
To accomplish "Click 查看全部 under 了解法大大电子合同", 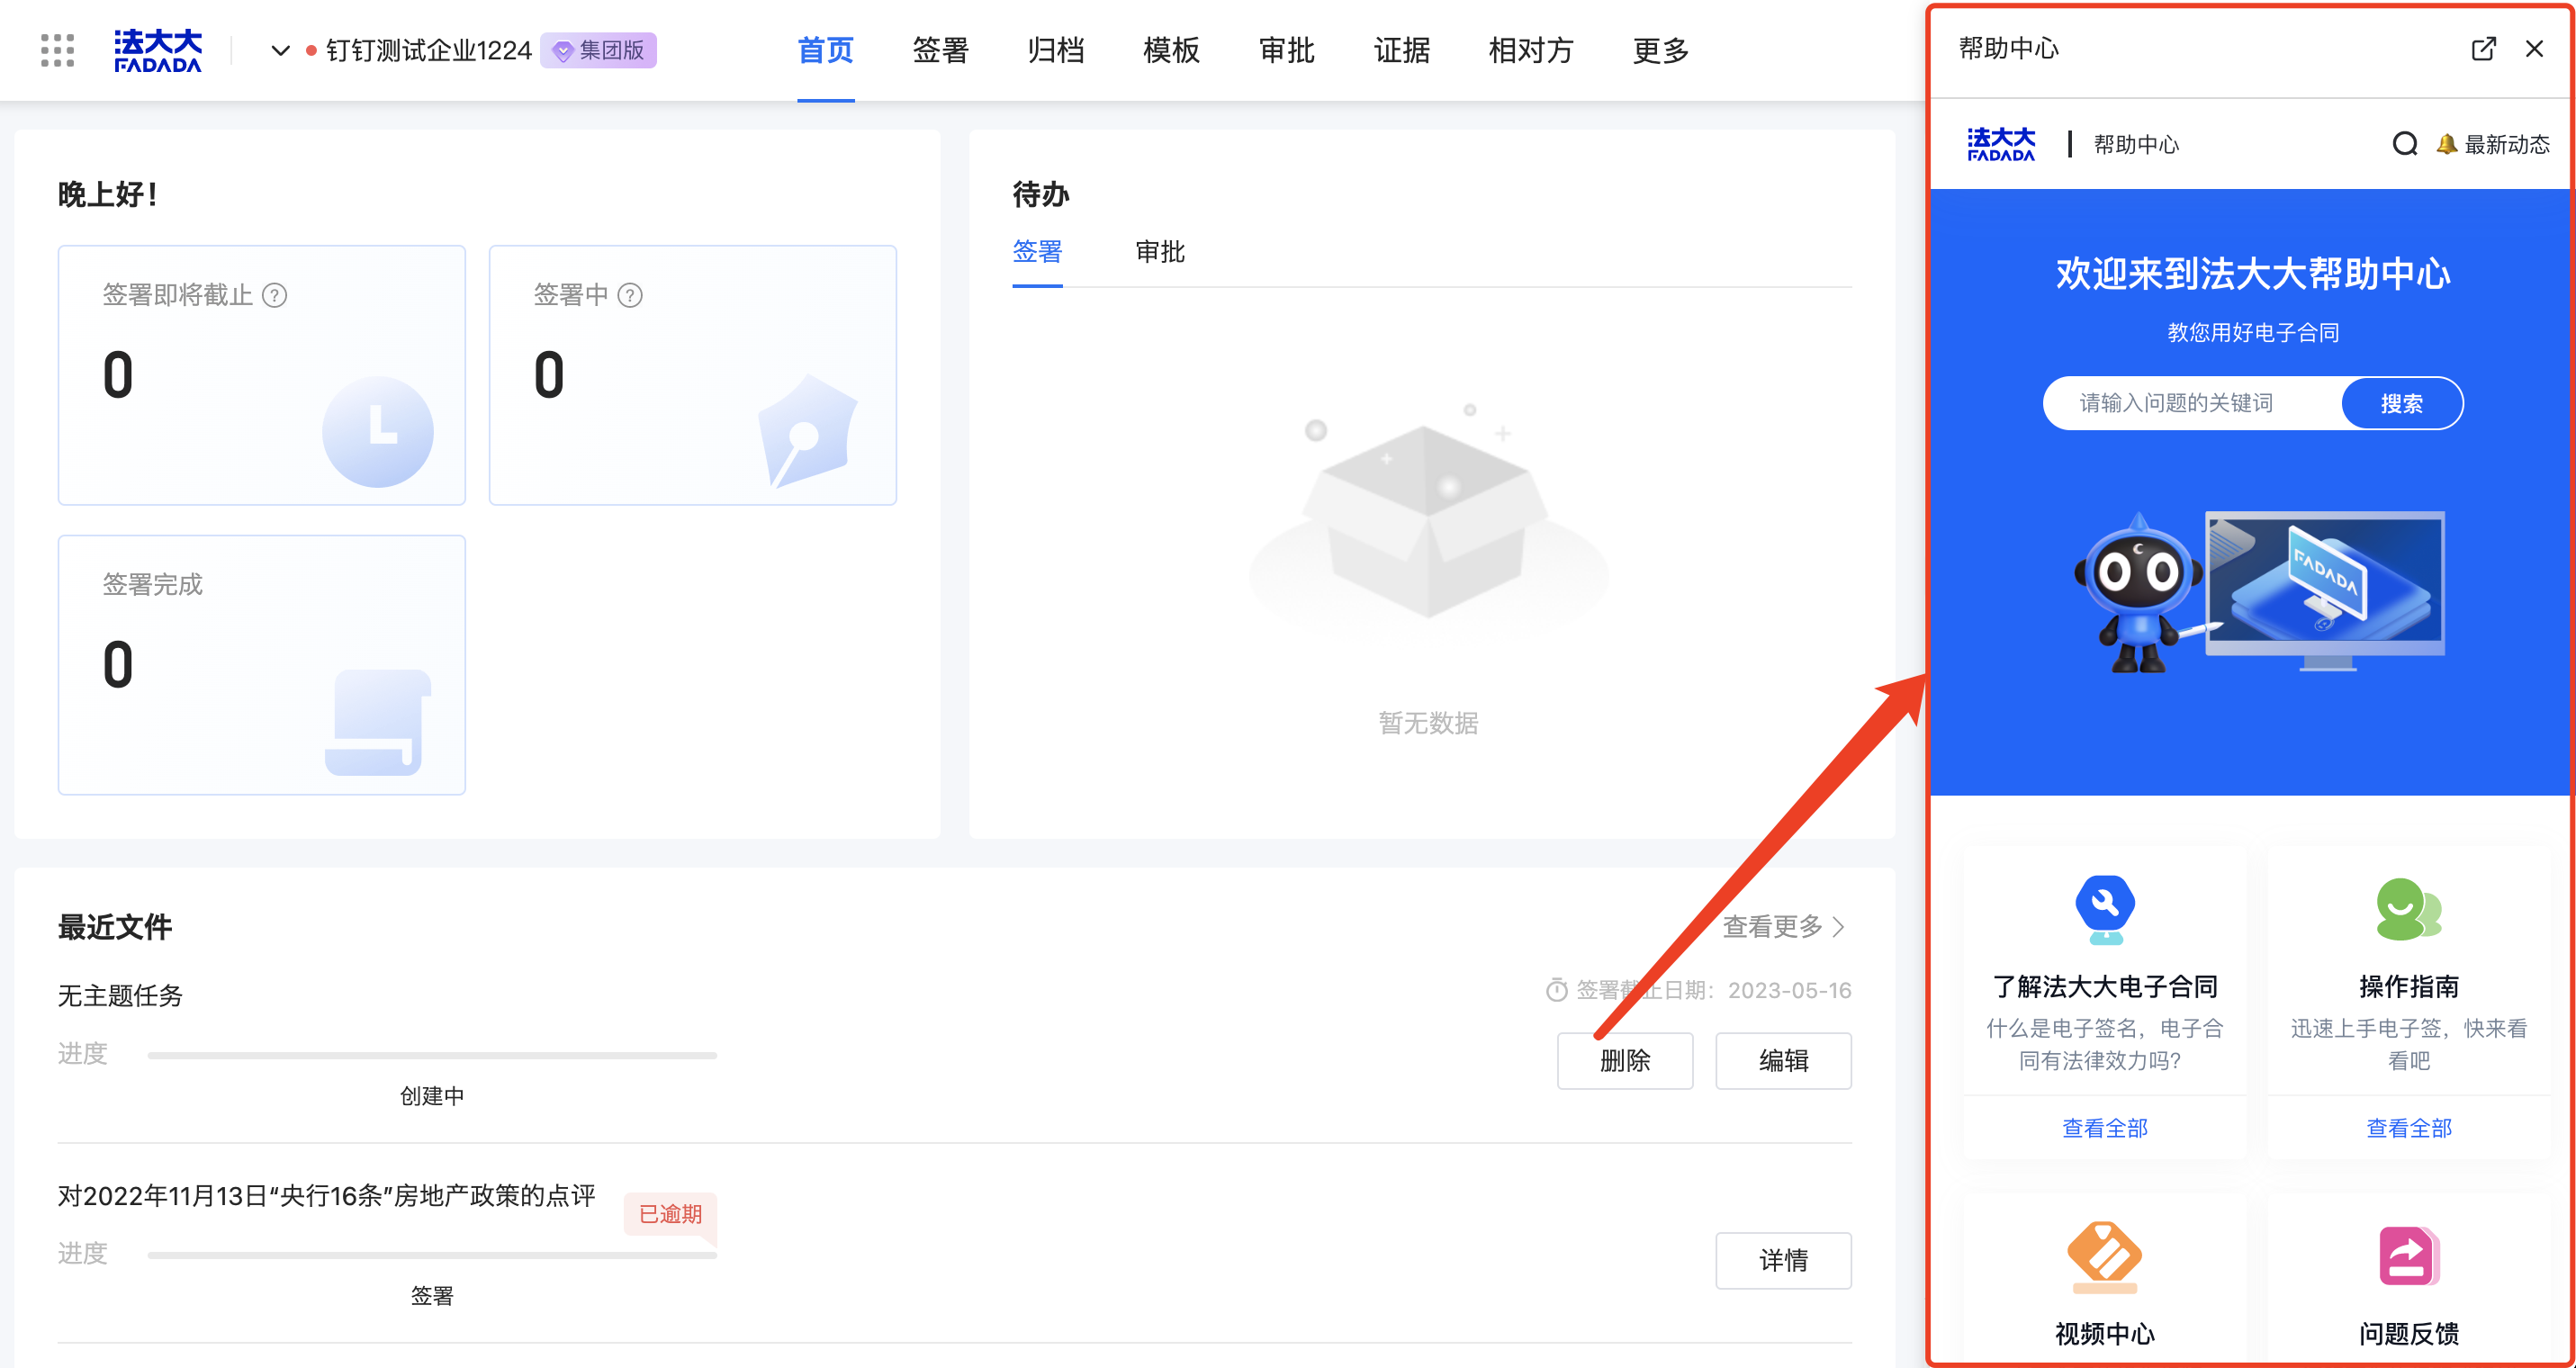I will click(x=2105, y=1128).
